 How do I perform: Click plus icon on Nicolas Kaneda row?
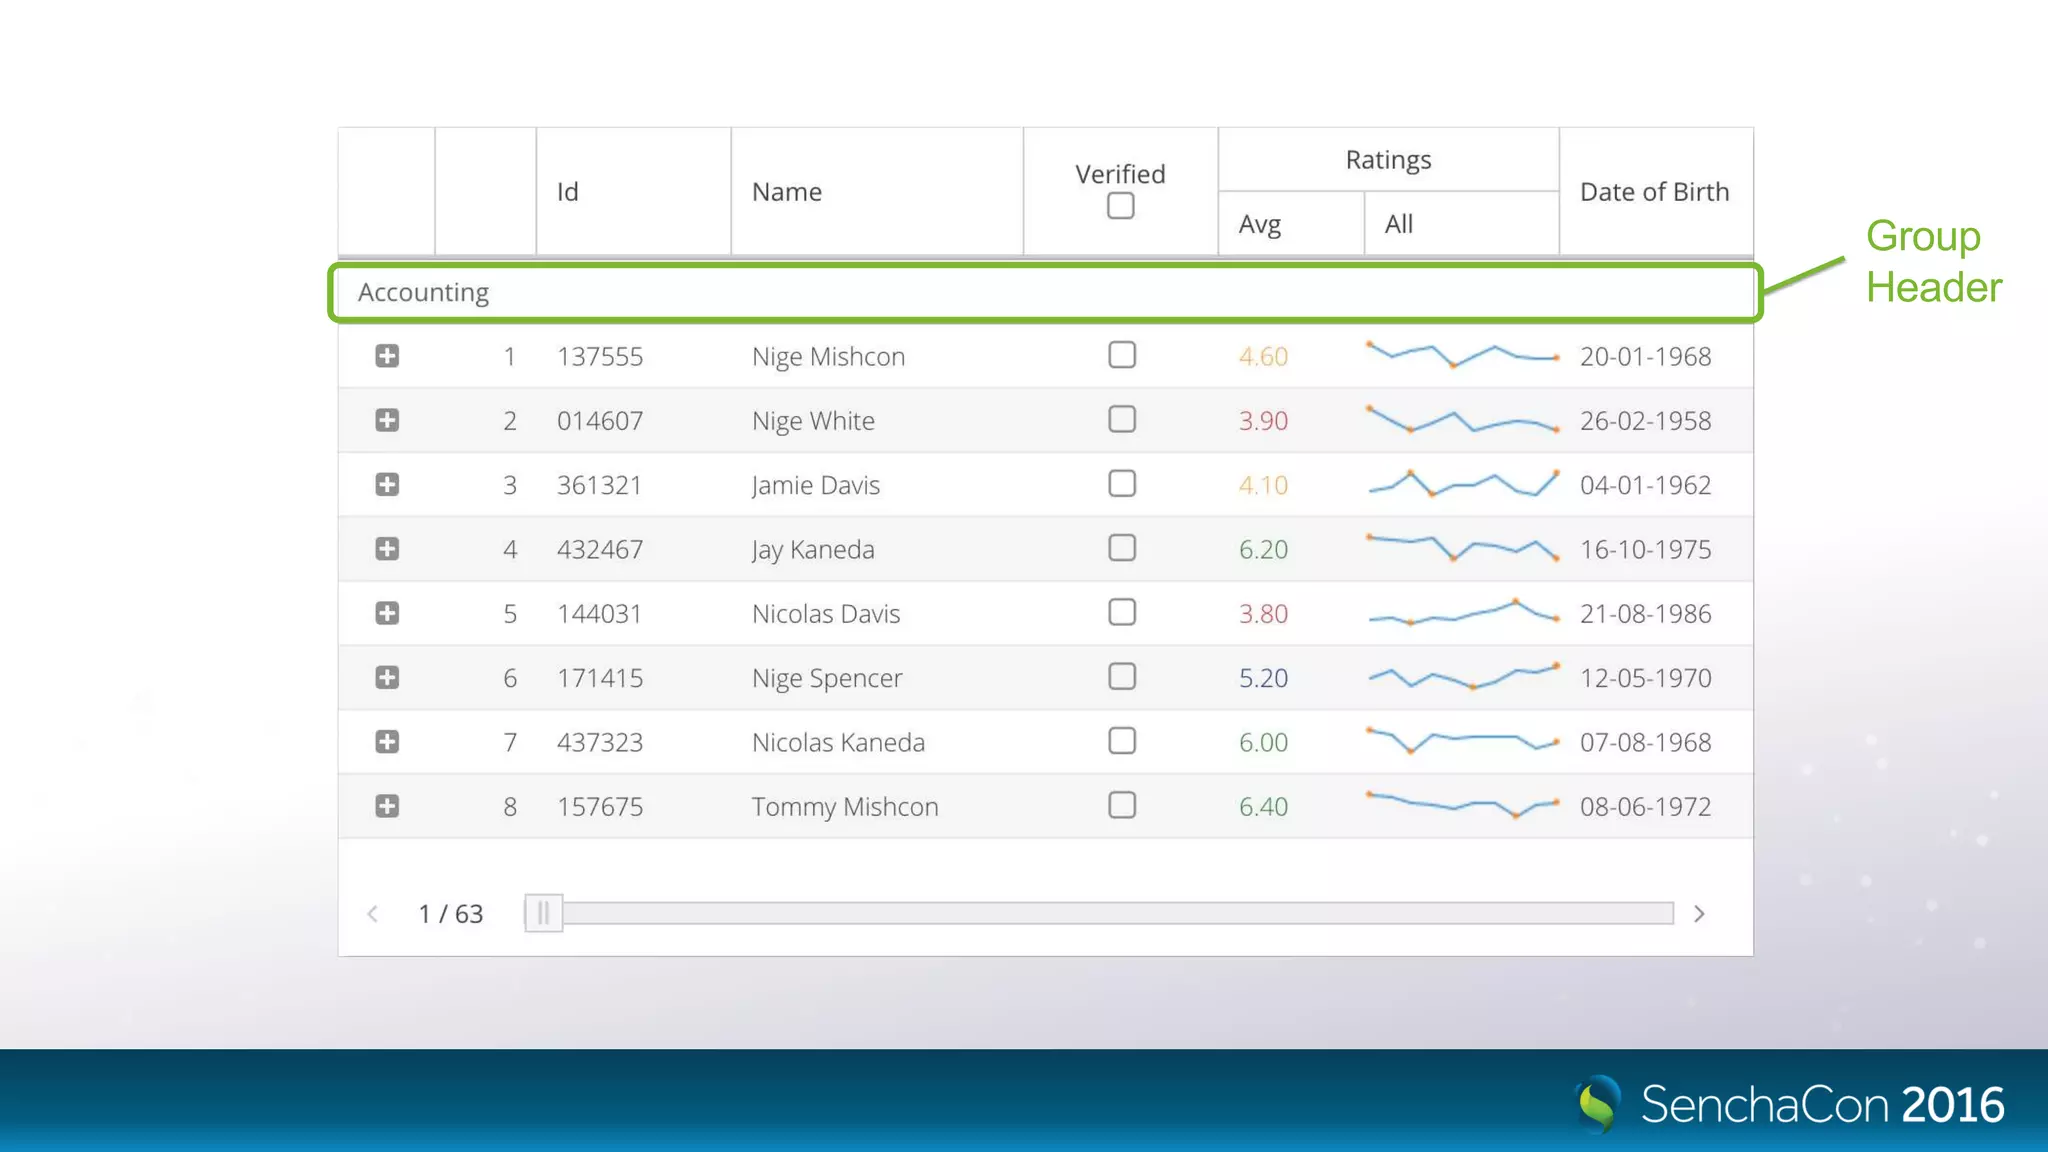(x=387, y=742)
